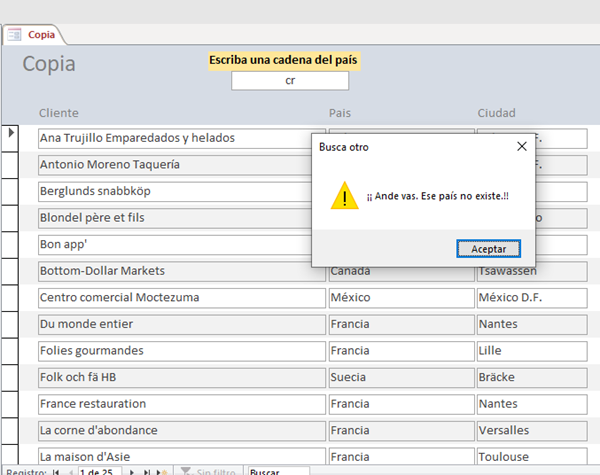This screenshot has width=600, height=475.
Task: Click the 'Copia' form title heading
Action: [x=49, y=64]
